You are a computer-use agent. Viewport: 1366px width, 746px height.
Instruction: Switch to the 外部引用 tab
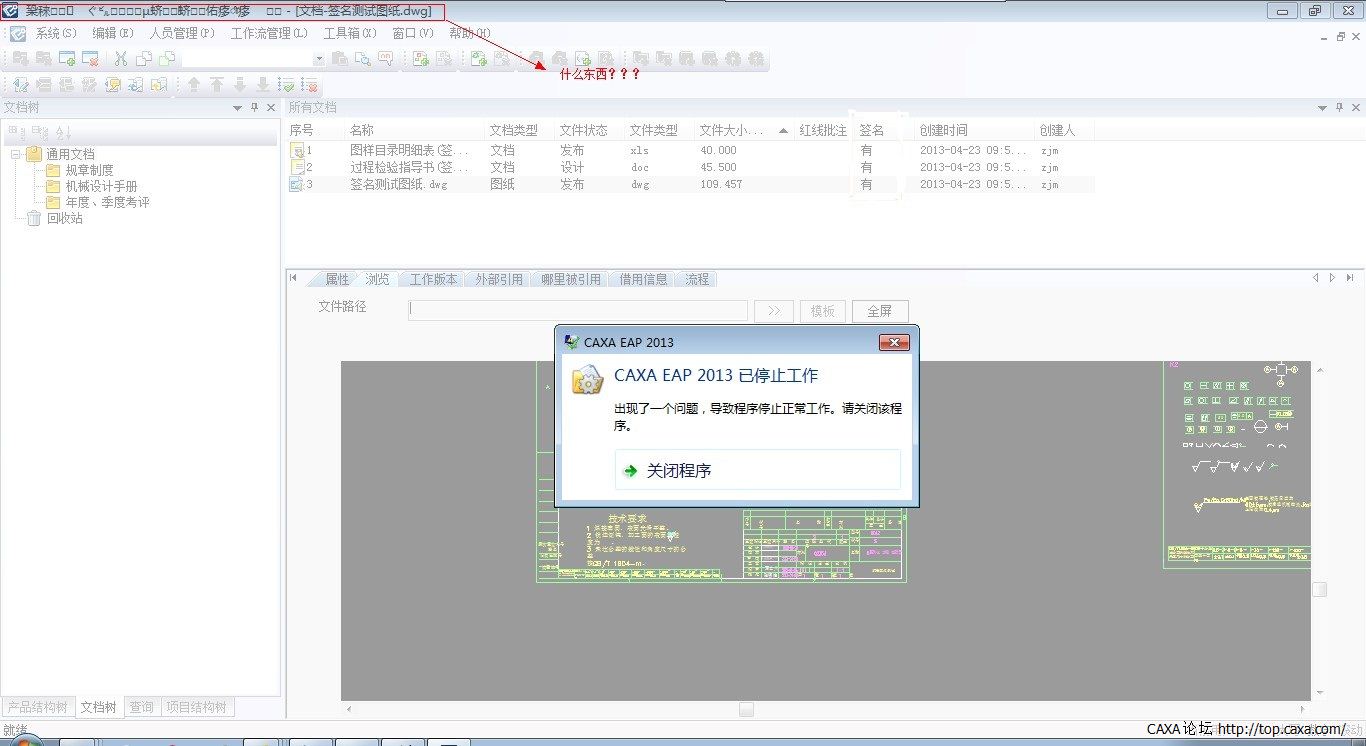(x=499, y=279)
